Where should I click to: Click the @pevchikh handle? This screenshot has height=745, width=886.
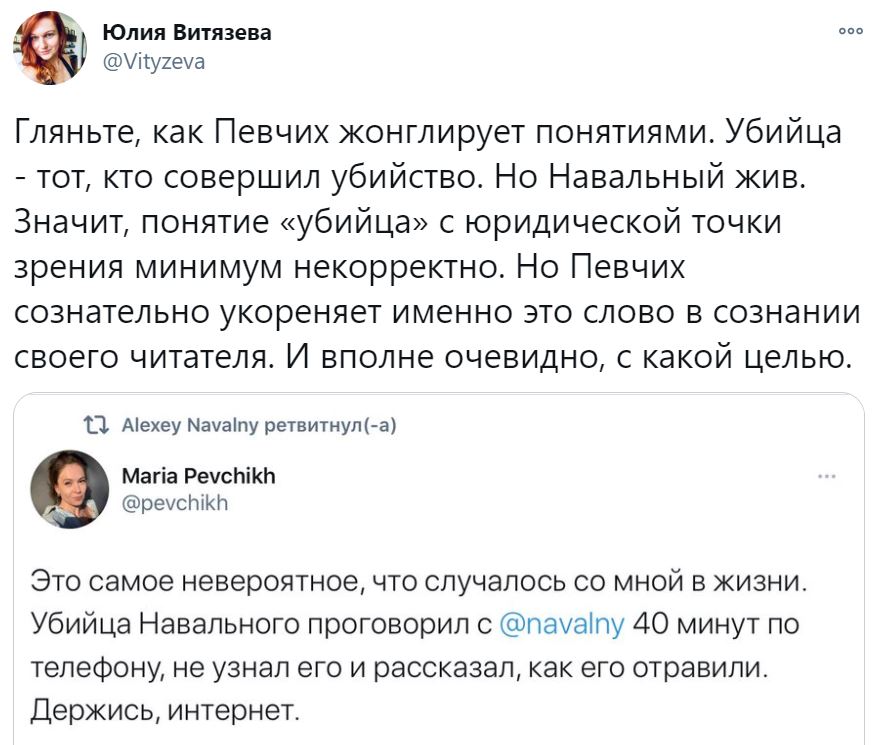click(174, 503)
